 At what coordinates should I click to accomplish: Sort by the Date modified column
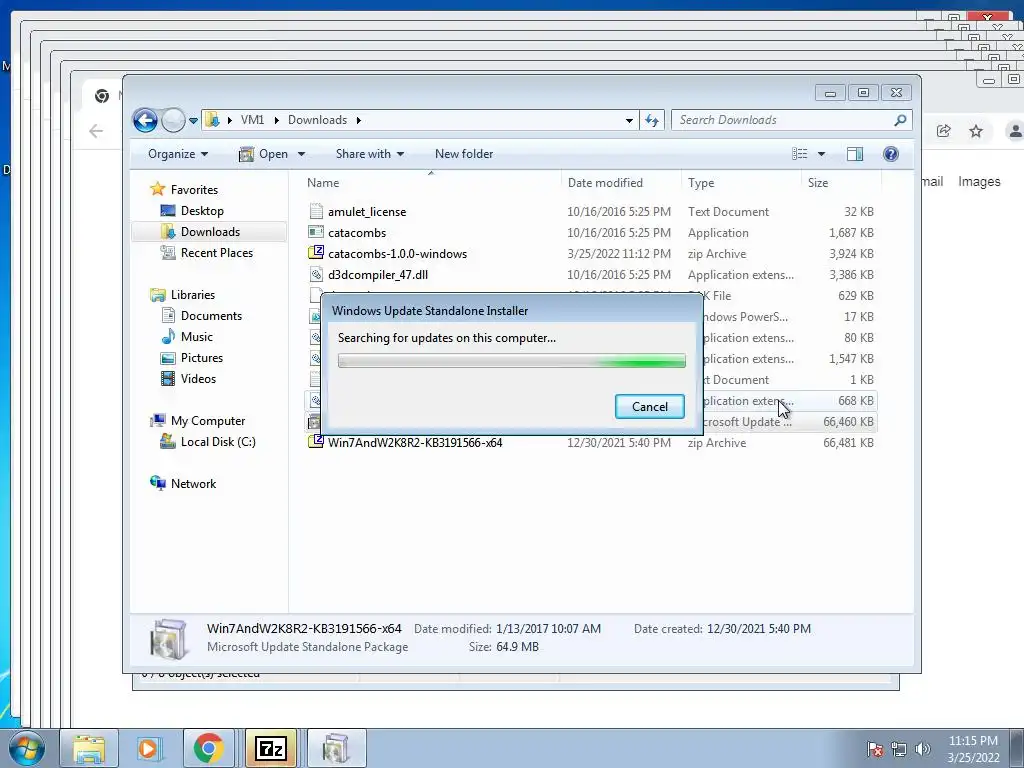(x=621, y=183)
